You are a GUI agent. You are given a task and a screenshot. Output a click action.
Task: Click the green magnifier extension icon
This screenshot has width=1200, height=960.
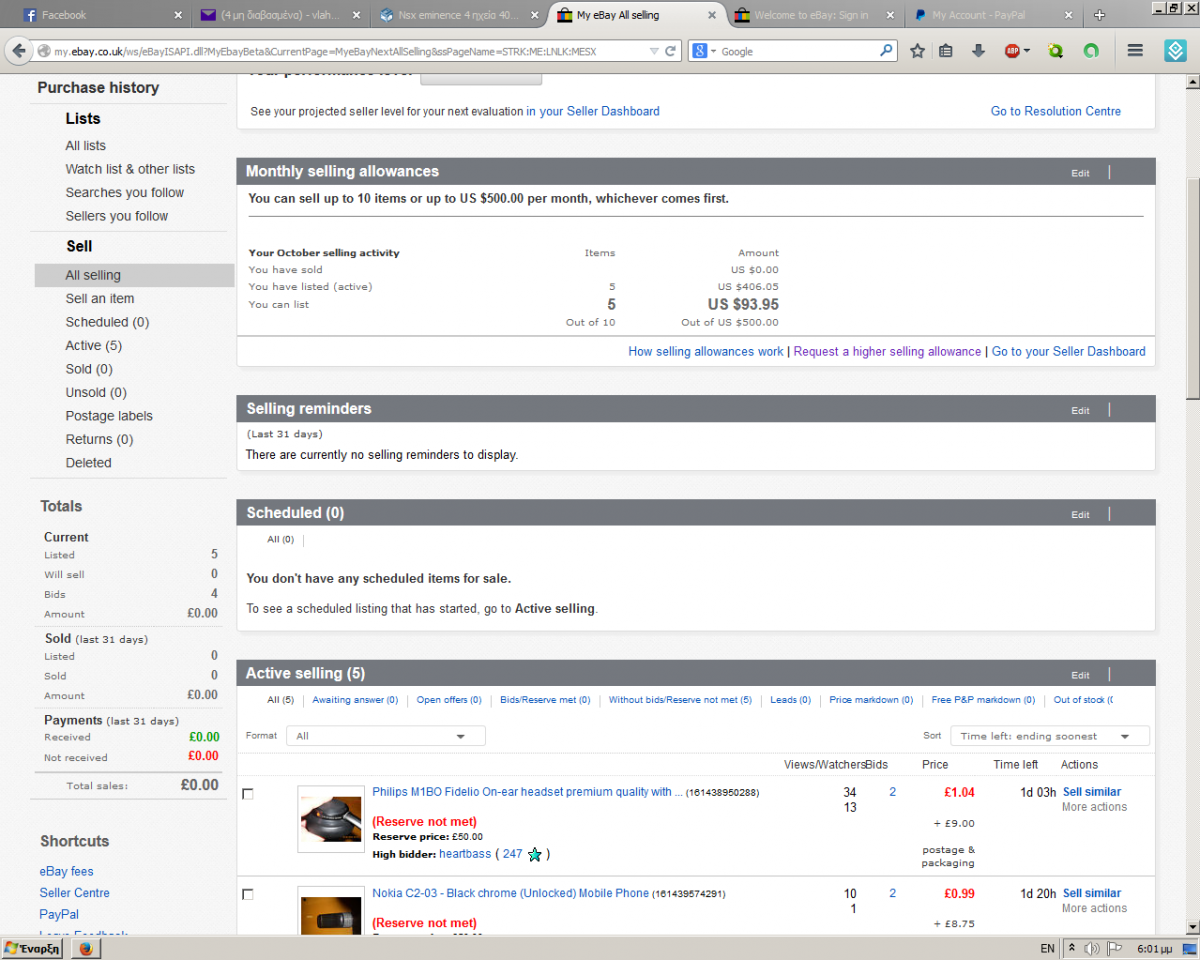pos(1055,51)
